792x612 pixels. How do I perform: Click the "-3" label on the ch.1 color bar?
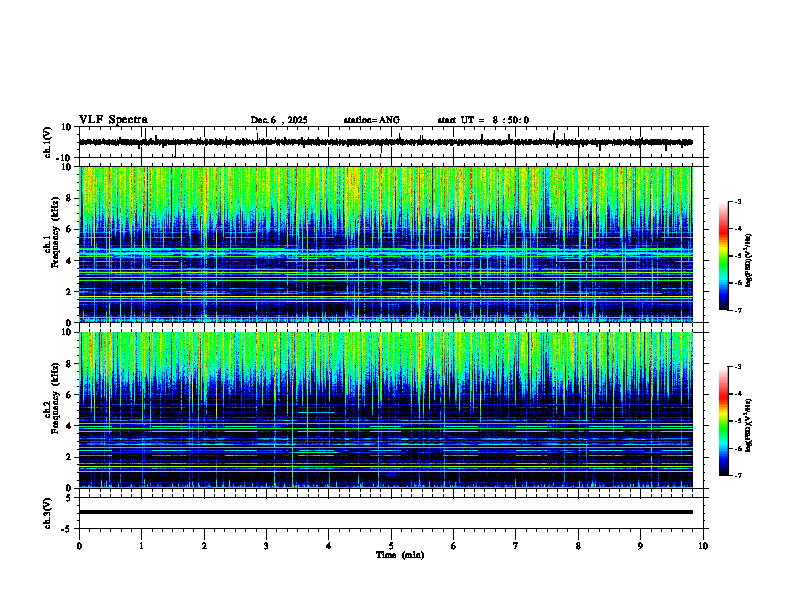(737, 201)
